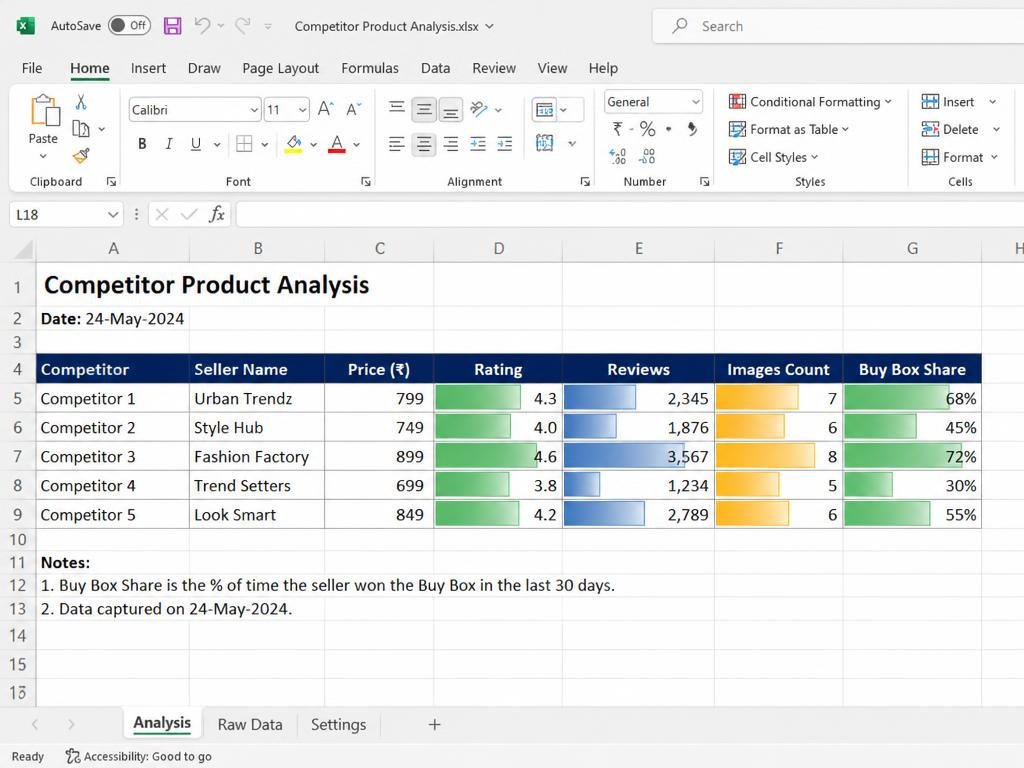Screen dimensions: 1024x768
Task: Apply the Borders icon
Action: click(244, 144)
